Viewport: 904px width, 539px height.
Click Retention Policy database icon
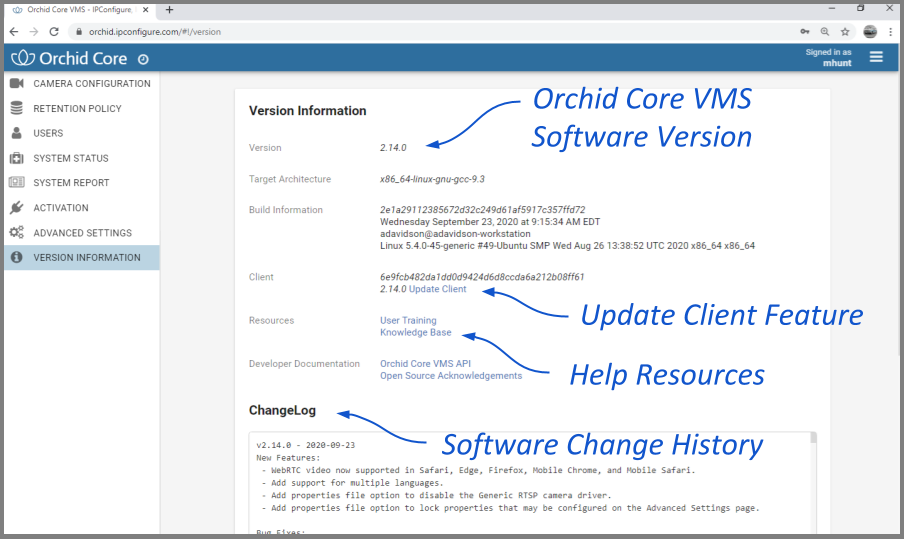[x=17, y=108]
